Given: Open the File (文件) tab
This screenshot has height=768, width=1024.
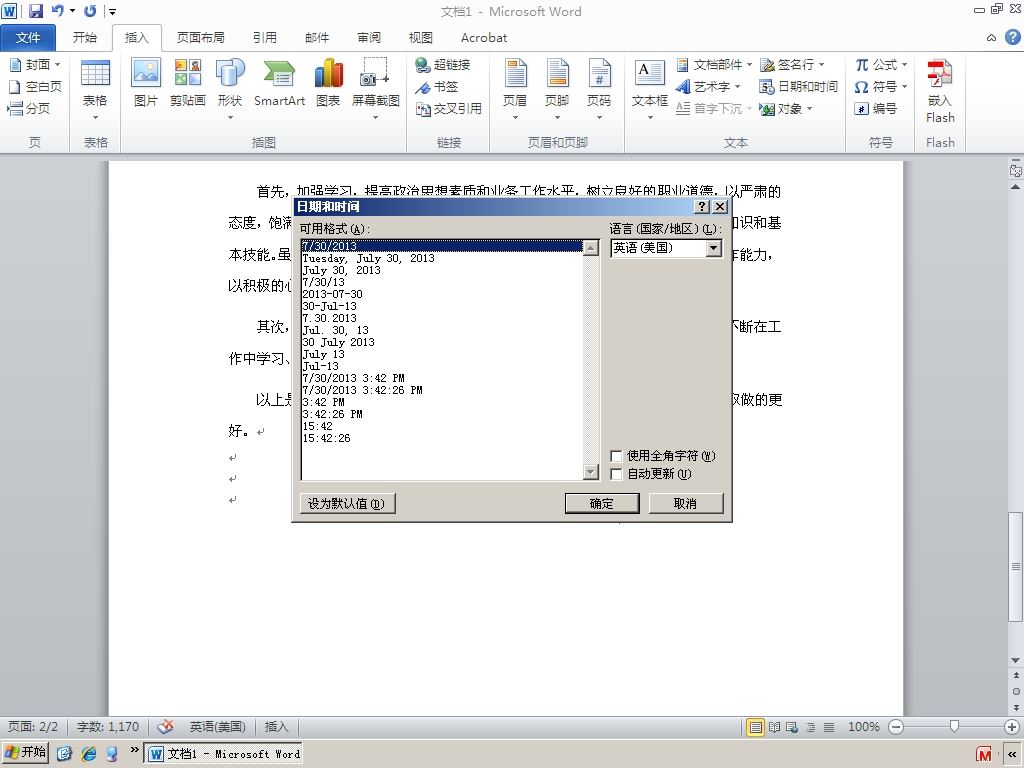Looking at the screenshot, I should click(x=28, y=38).
